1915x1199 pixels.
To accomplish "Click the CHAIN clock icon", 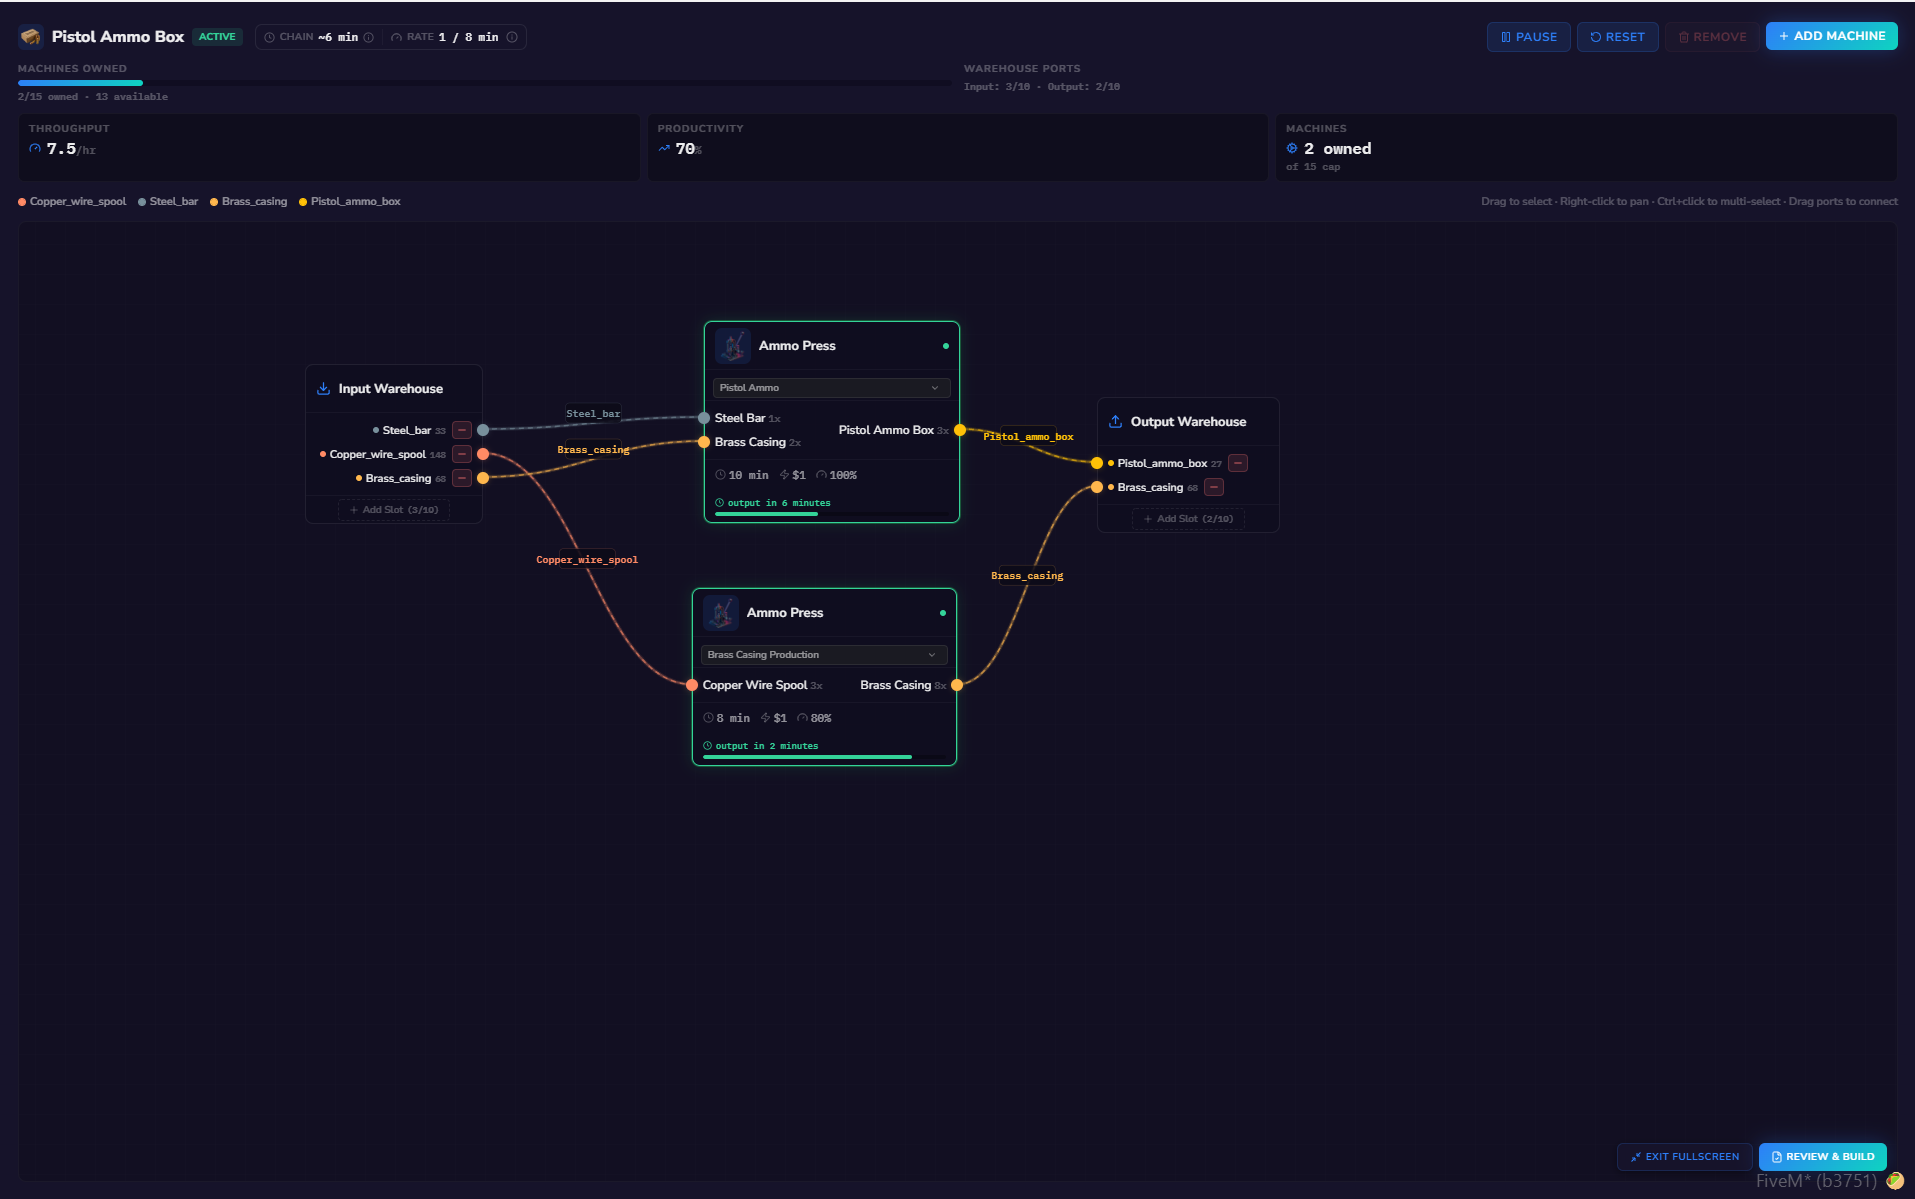I will tap(269, 37).
